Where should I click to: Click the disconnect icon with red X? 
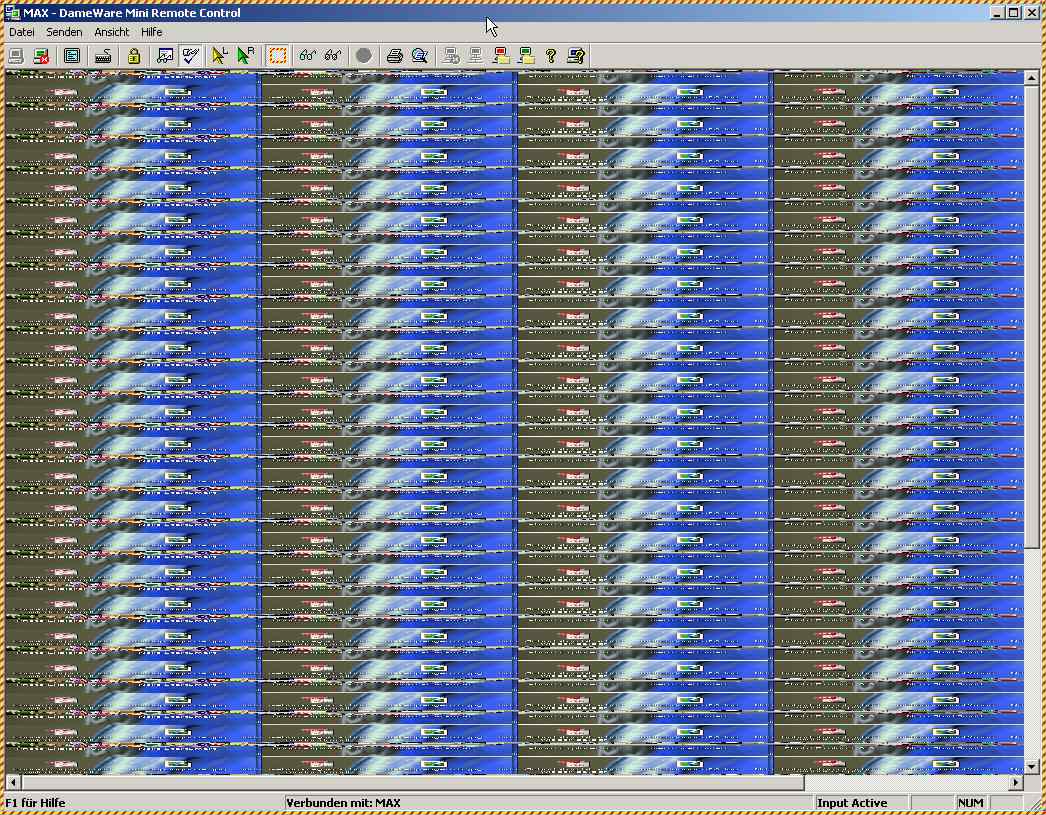[41, 56]
